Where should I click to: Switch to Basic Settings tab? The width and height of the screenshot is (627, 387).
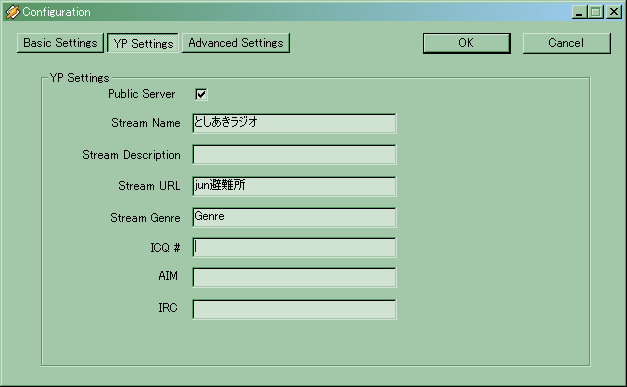[60, 43]
